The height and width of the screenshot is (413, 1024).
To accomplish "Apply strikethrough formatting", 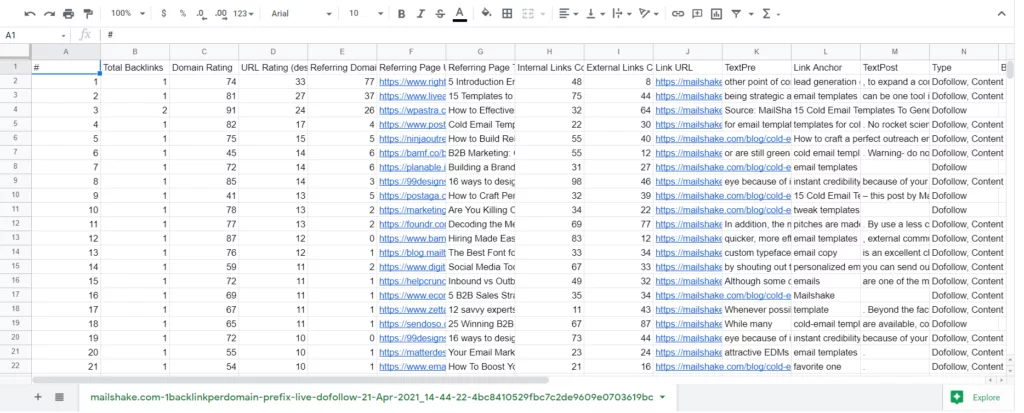I will click(x=440, y=14).
